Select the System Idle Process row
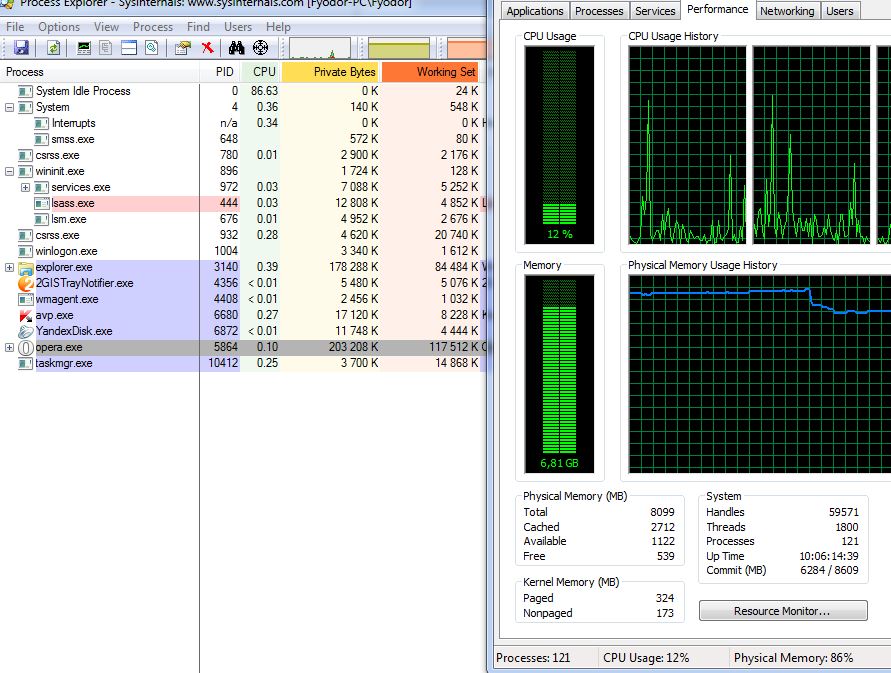 click(242, 91)
